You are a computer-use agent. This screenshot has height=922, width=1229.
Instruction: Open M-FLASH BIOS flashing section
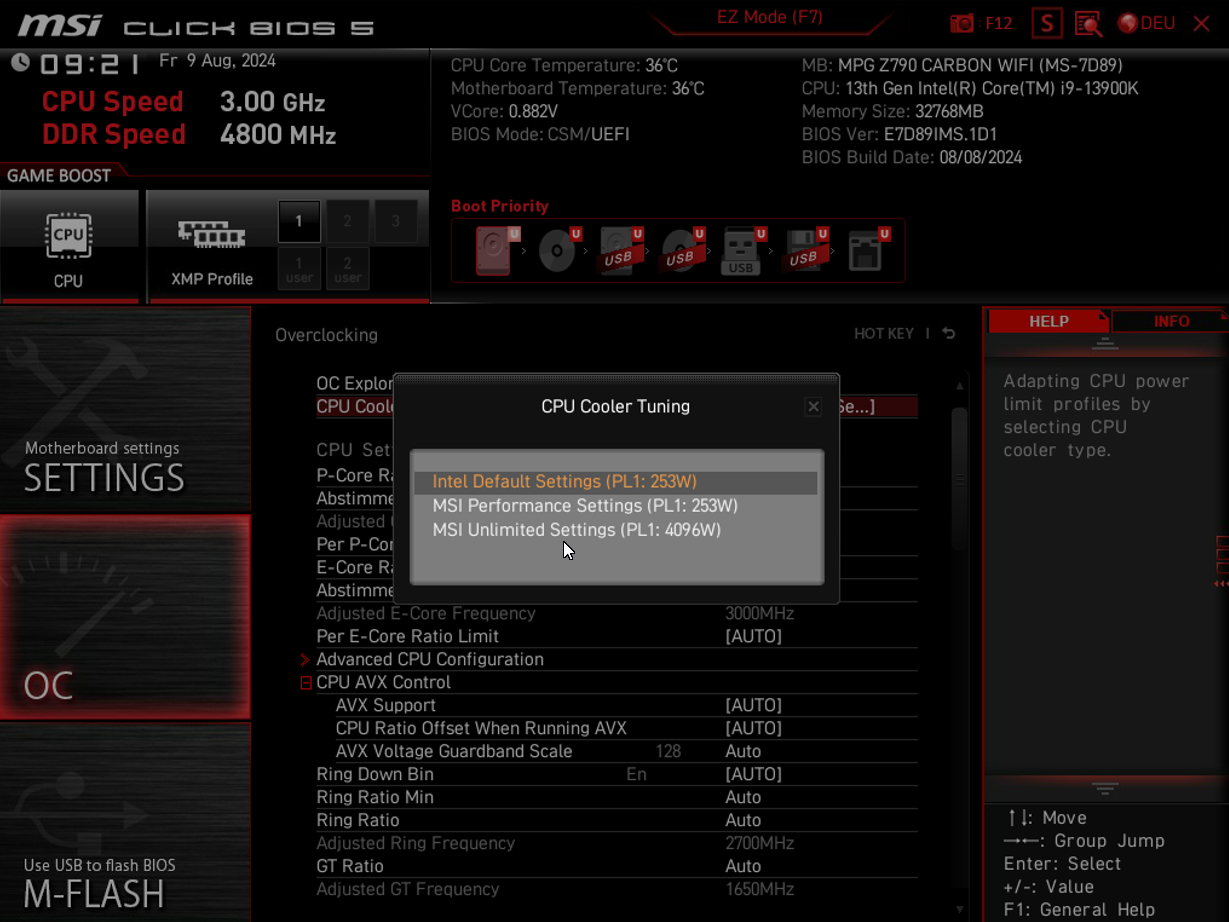(x=125, y=822)
